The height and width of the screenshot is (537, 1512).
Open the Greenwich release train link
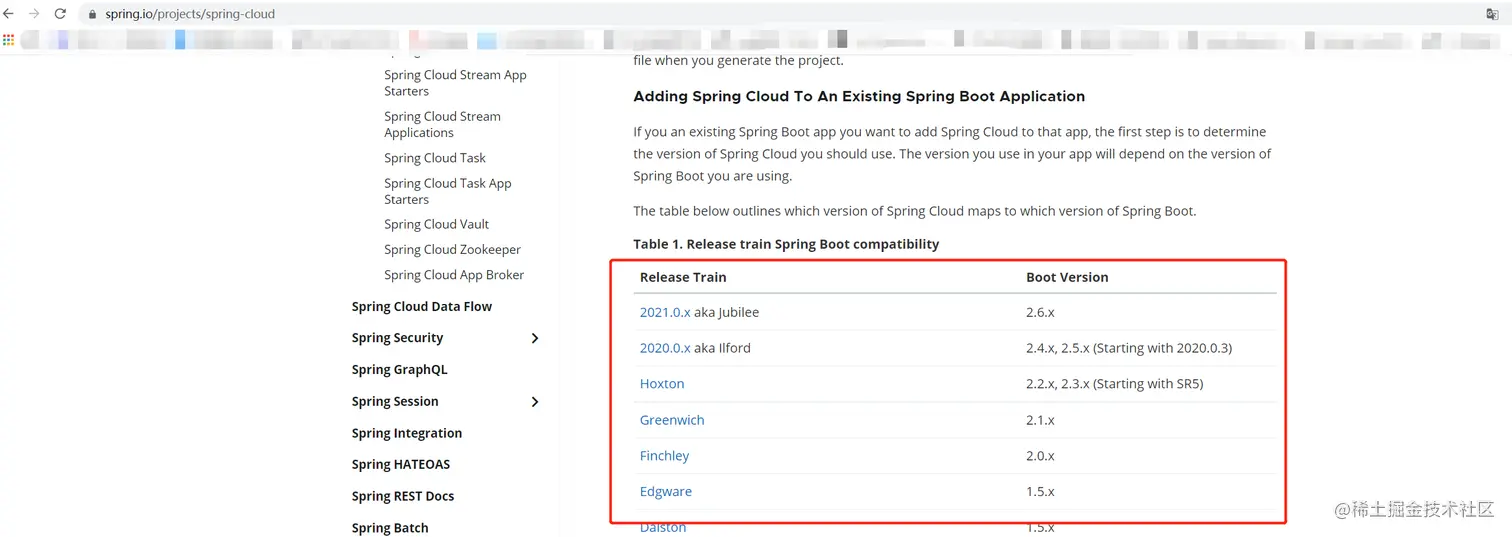[672, 420]
